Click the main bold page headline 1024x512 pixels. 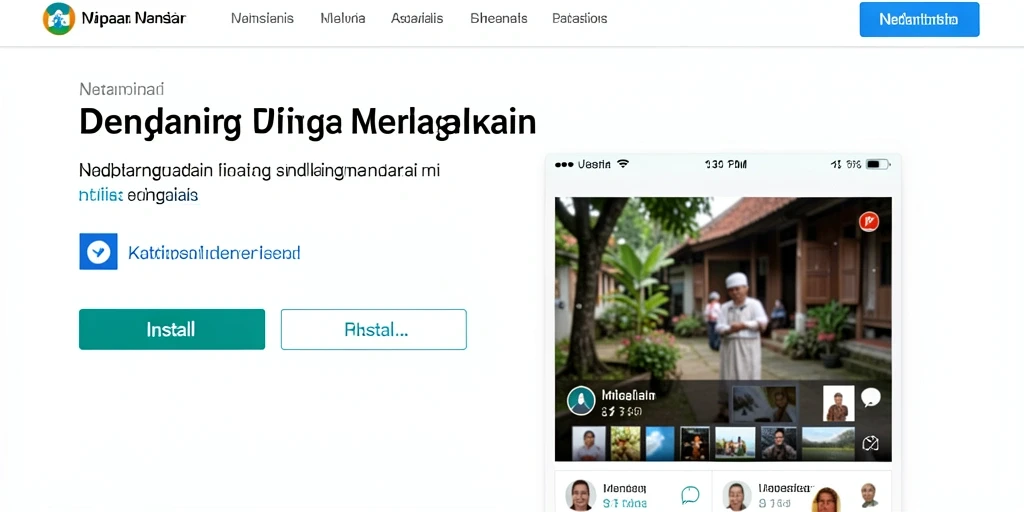(x=308, y=123)
